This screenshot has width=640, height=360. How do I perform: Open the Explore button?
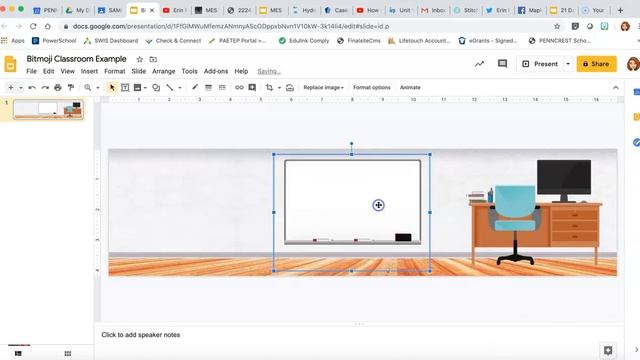tap(608, 350)
